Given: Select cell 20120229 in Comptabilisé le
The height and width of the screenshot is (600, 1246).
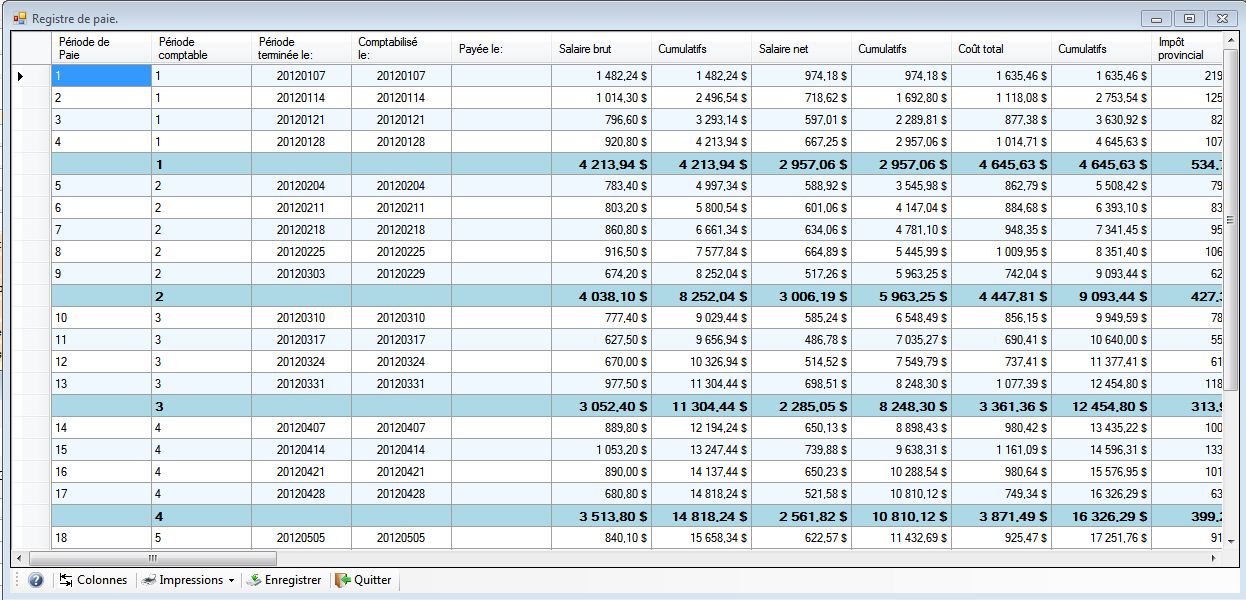Looking at the screenshot, I should pos(401,274).
